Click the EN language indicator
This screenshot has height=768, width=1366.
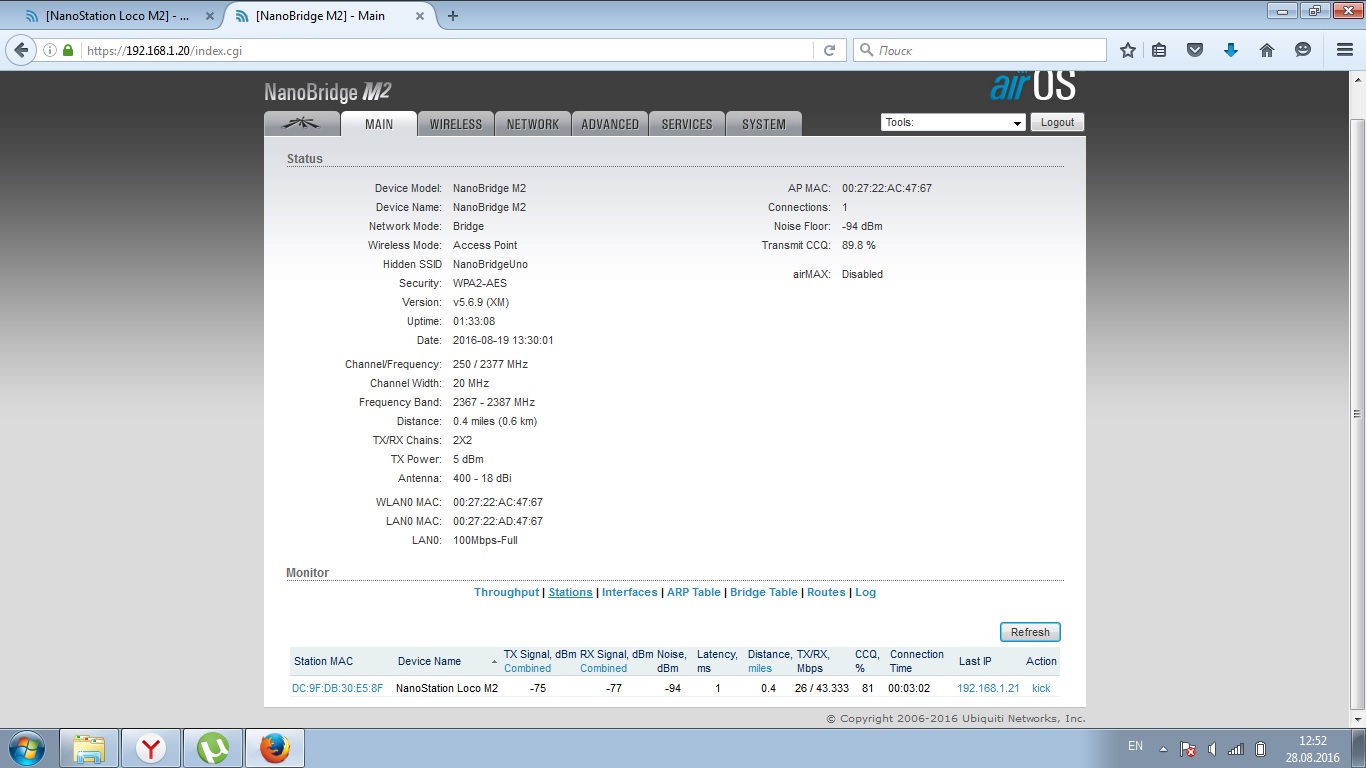click(1135, 746)
